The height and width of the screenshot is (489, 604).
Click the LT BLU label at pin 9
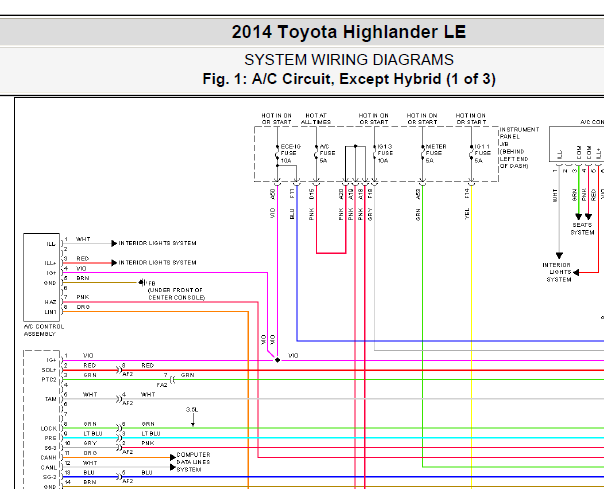click(93, 434)
